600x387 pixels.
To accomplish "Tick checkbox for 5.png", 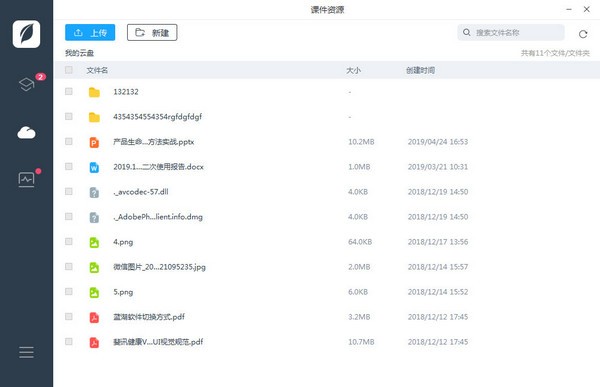I will (x=69, y=291).
